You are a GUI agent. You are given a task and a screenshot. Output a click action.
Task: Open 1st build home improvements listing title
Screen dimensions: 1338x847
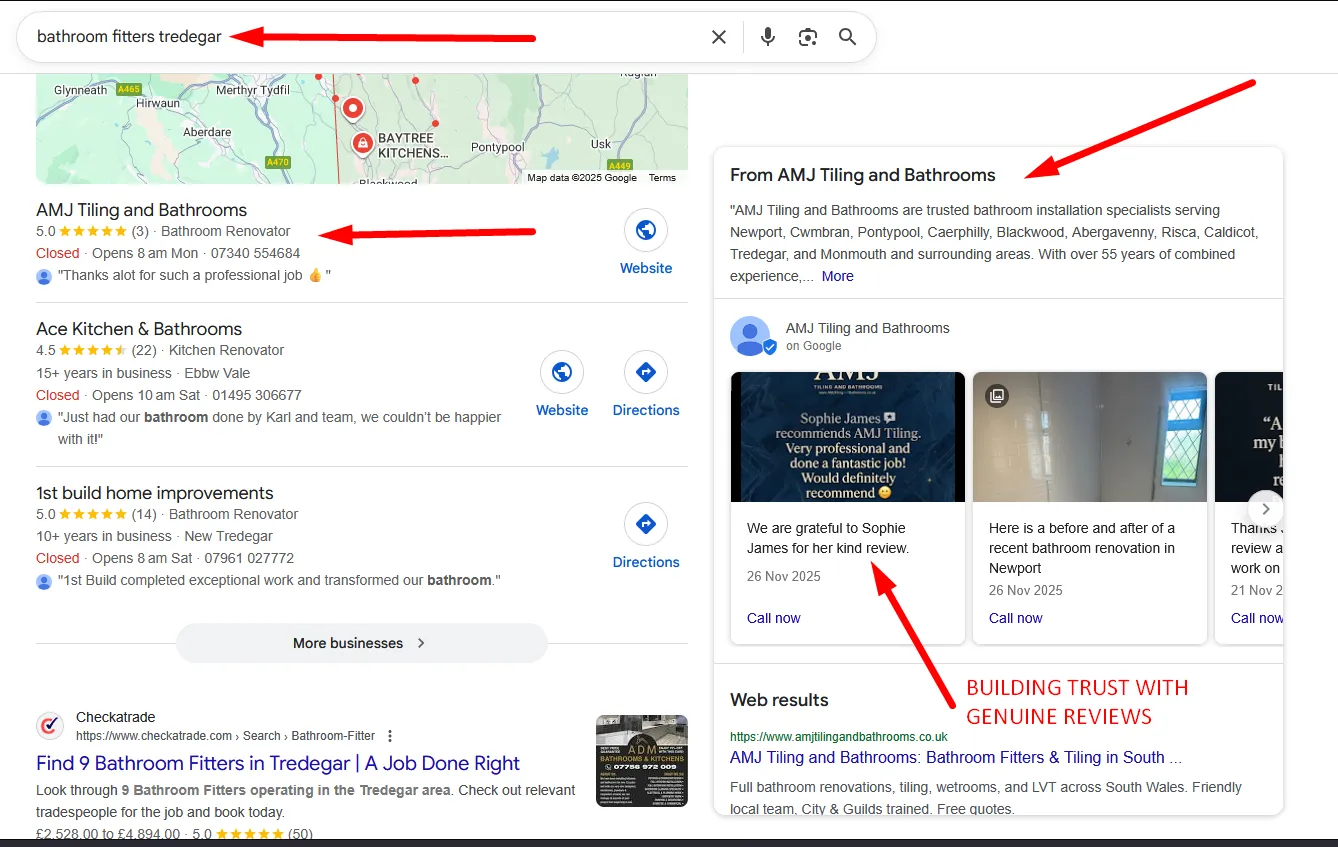click(x=155, y=493)
